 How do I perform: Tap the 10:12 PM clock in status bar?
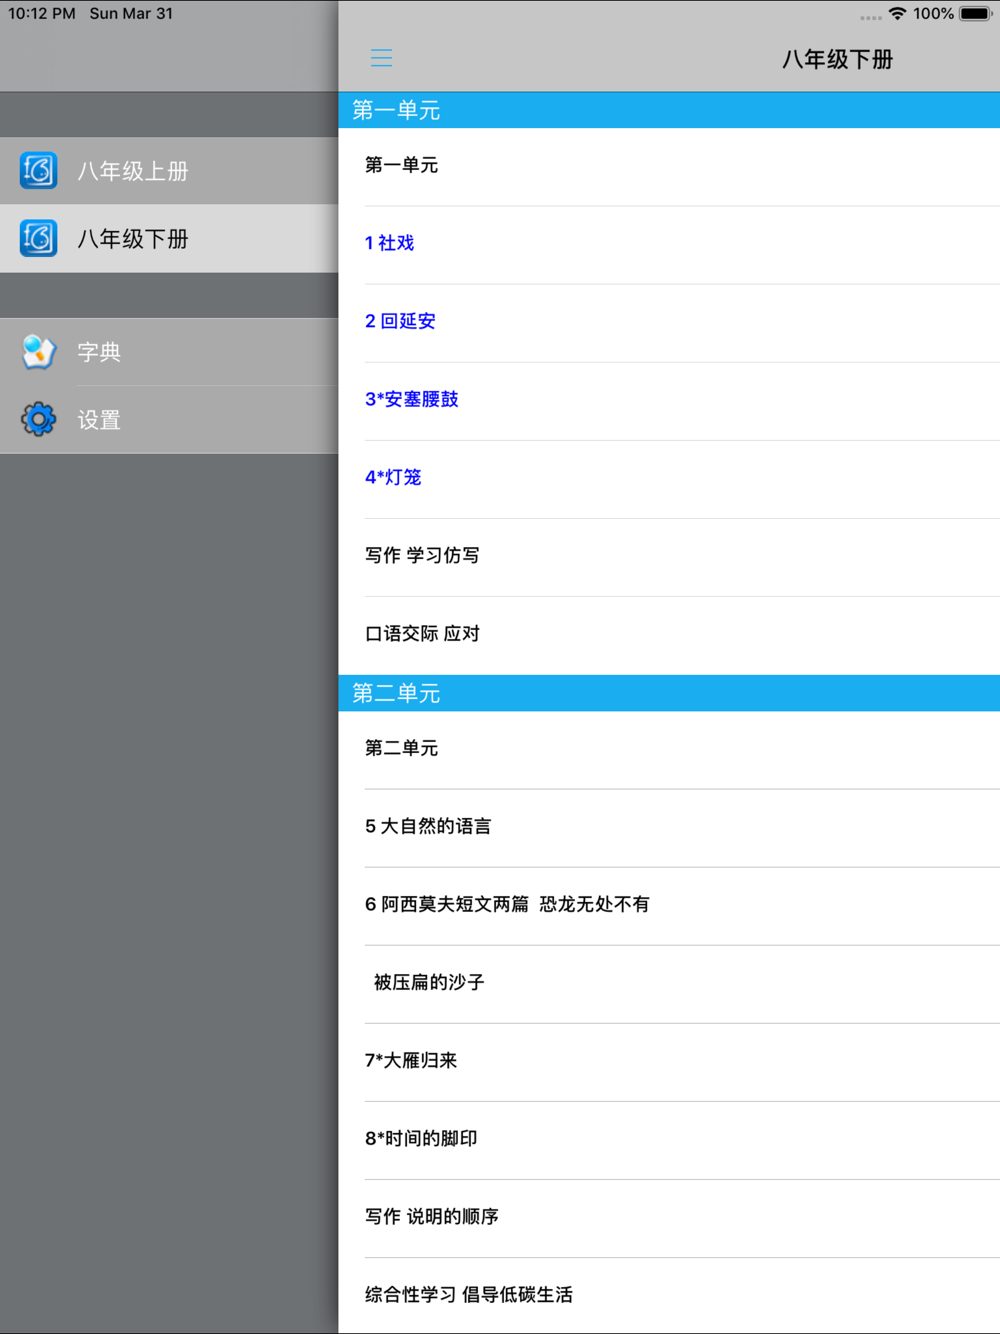pyautogui.click(x=42, y=14)
